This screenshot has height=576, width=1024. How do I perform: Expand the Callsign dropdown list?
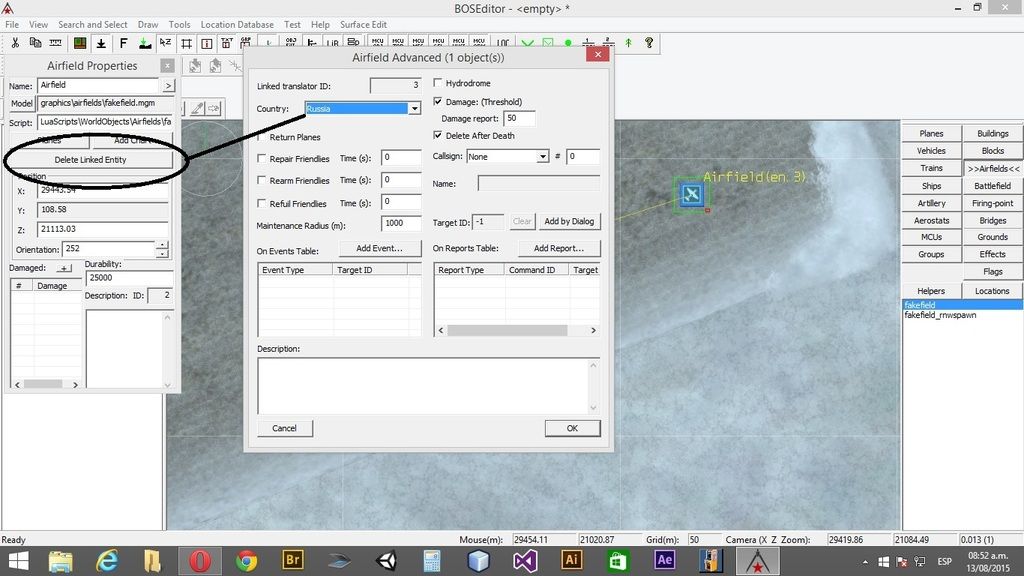[543, 157]
